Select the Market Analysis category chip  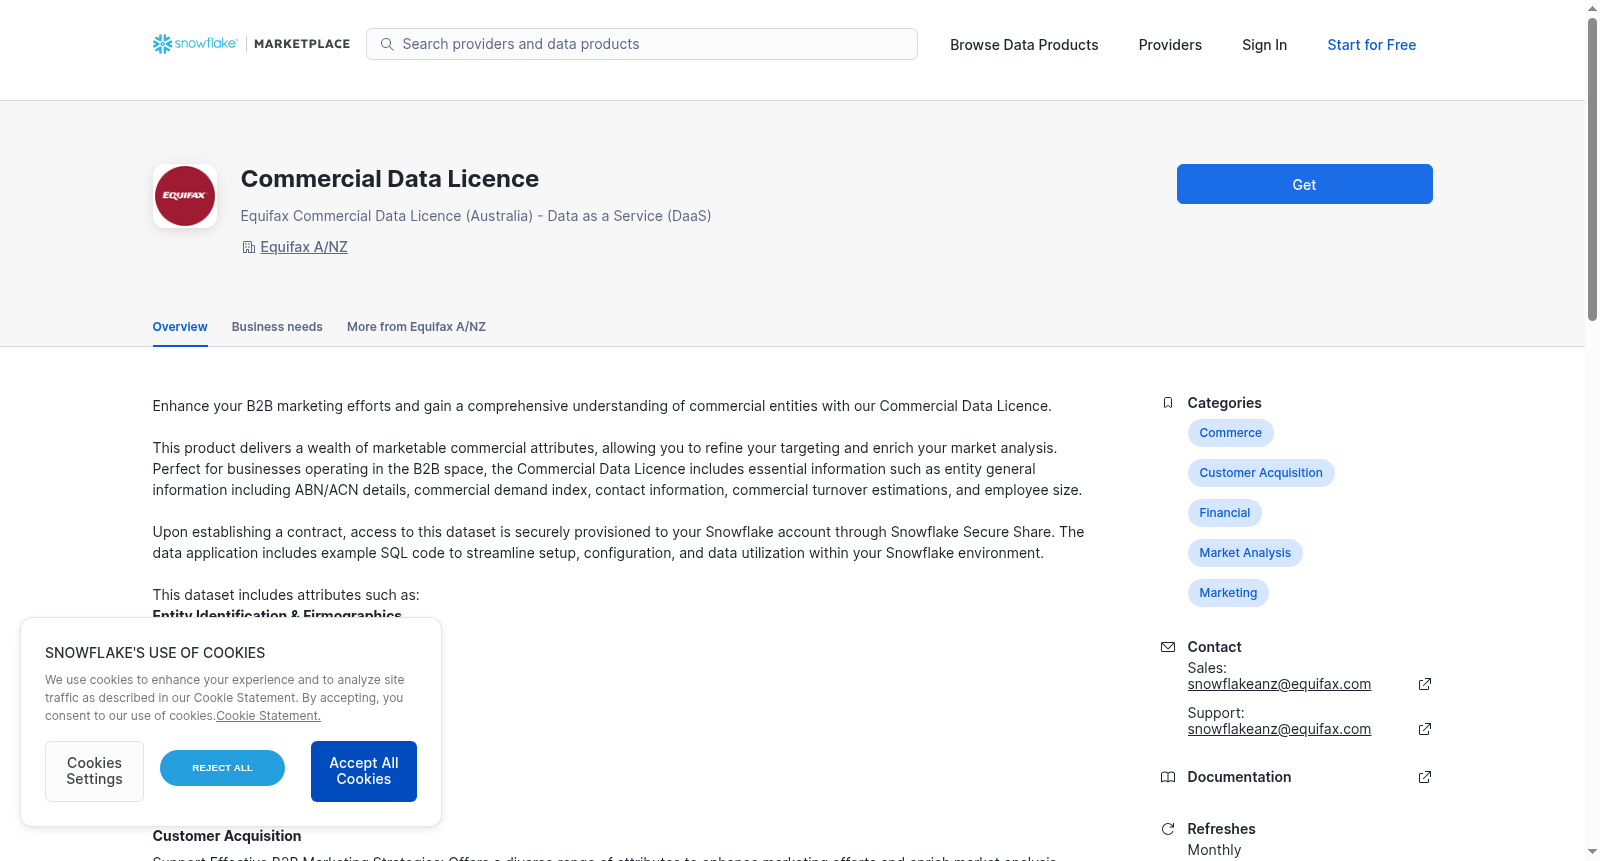click(x=1245, y=553)
